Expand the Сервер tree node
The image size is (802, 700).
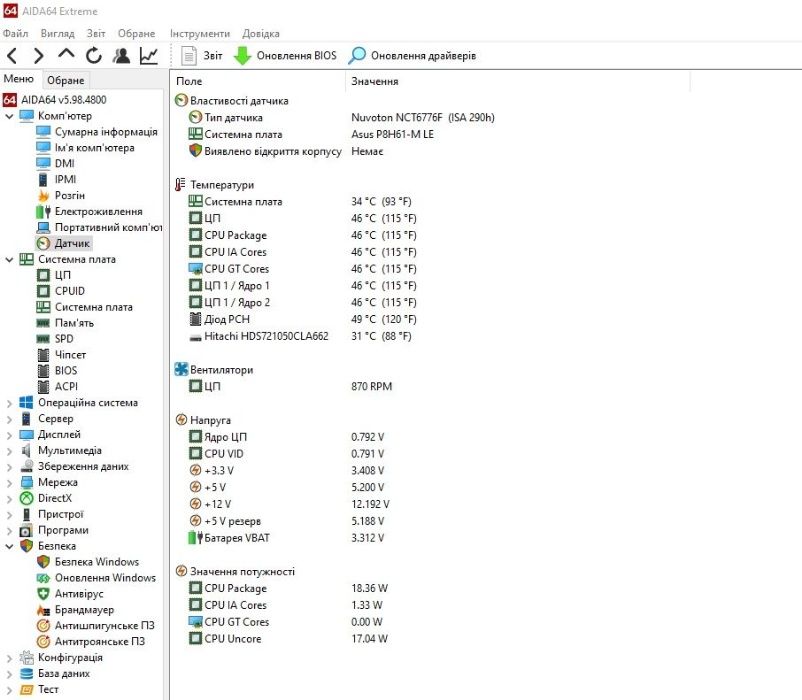(9, 419)
